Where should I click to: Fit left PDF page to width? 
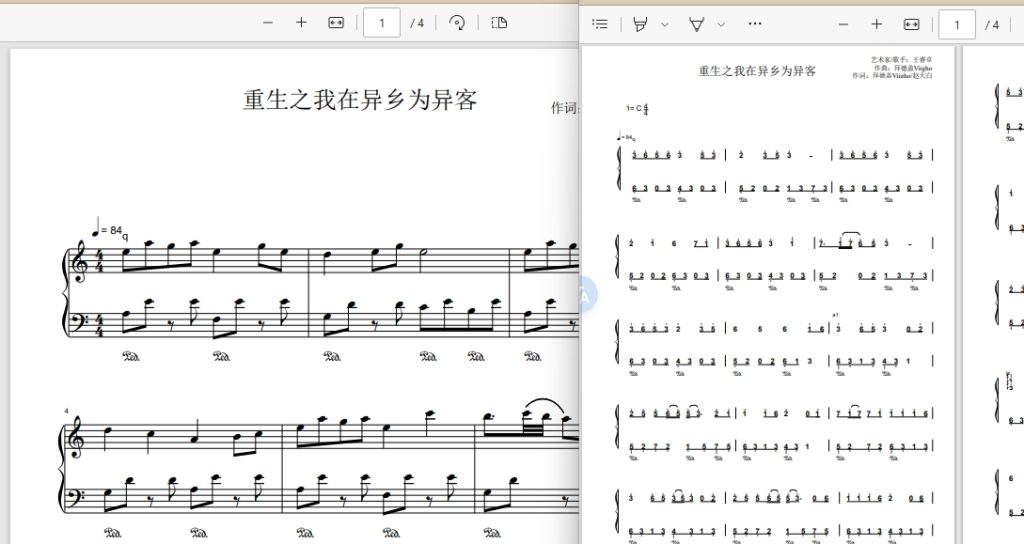tap(336, 23)
